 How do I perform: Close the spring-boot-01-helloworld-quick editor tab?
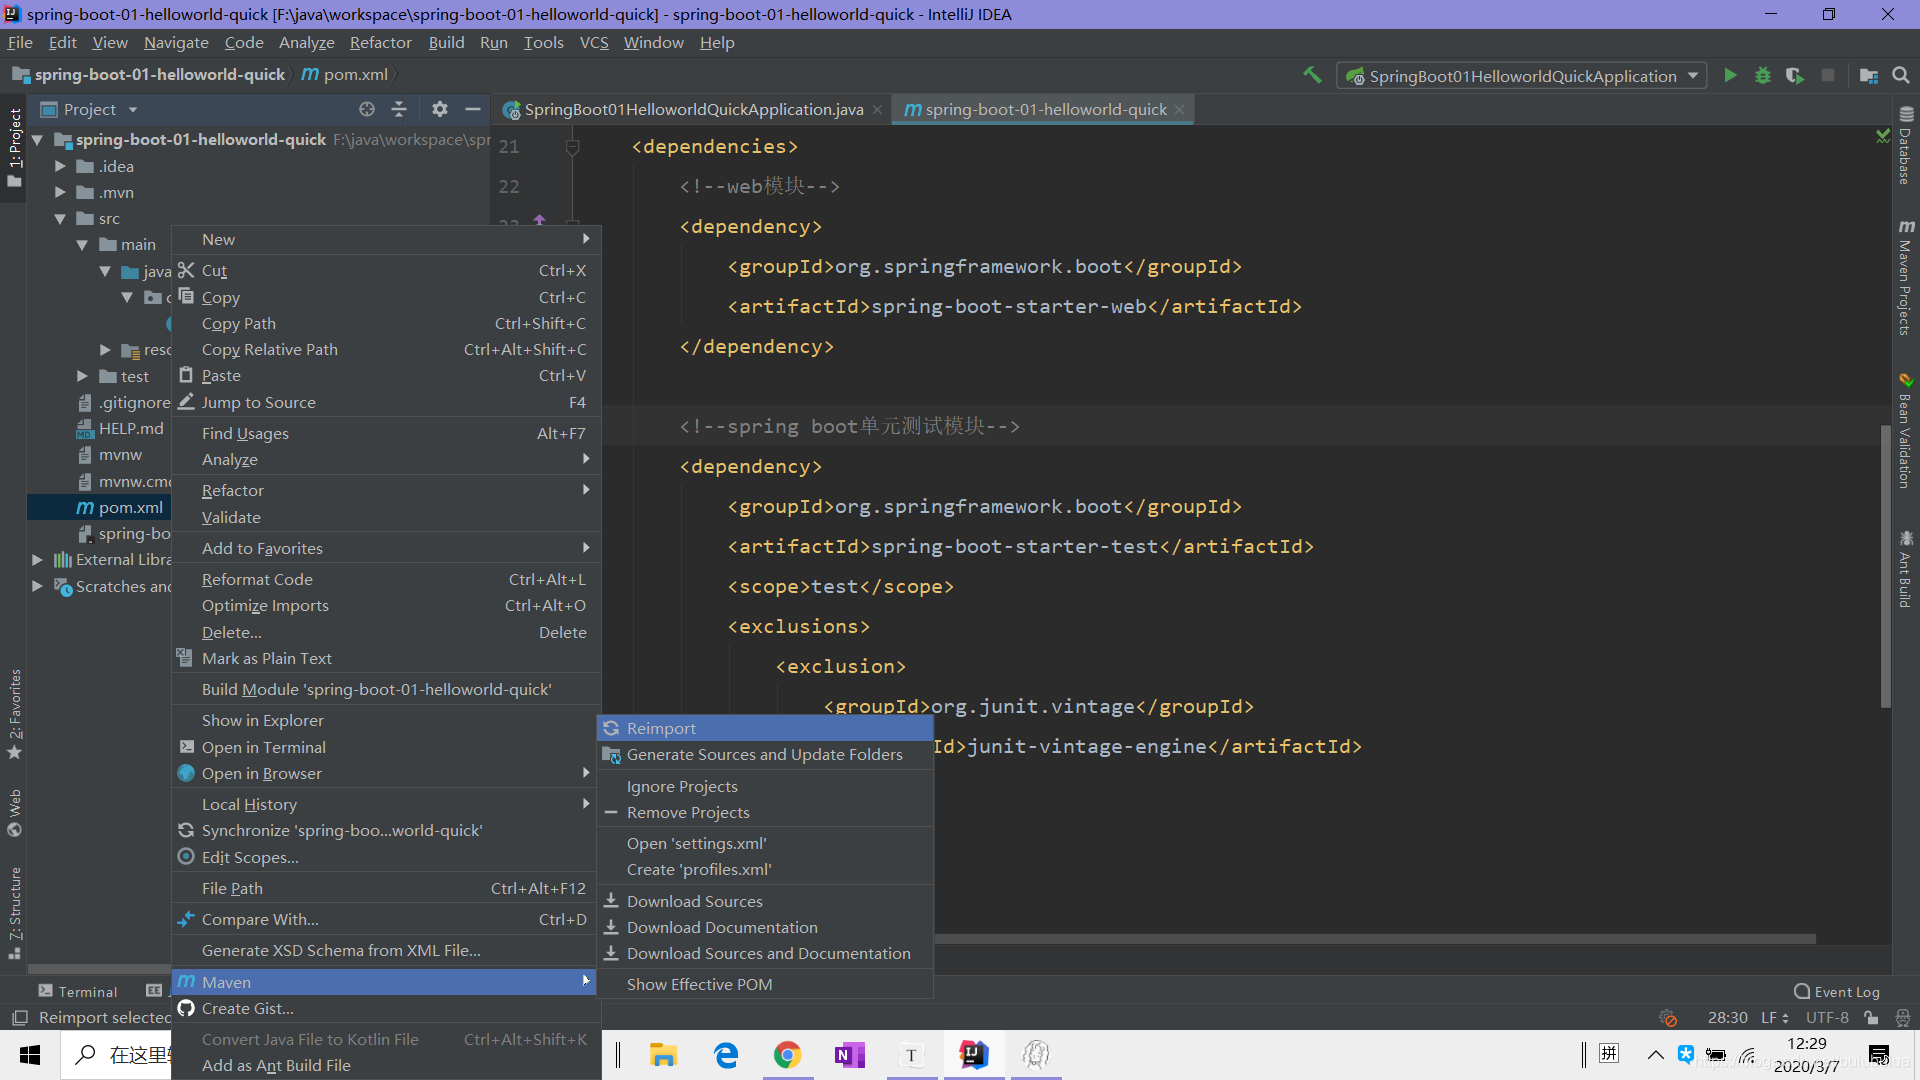(1180, 109)
